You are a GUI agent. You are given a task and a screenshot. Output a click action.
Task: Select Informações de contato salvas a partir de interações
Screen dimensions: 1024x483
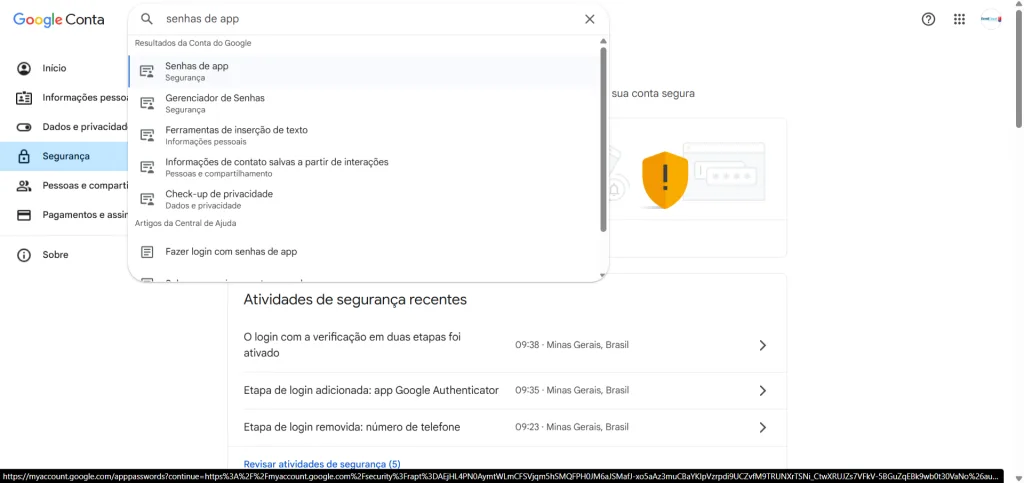coord(364,167)
